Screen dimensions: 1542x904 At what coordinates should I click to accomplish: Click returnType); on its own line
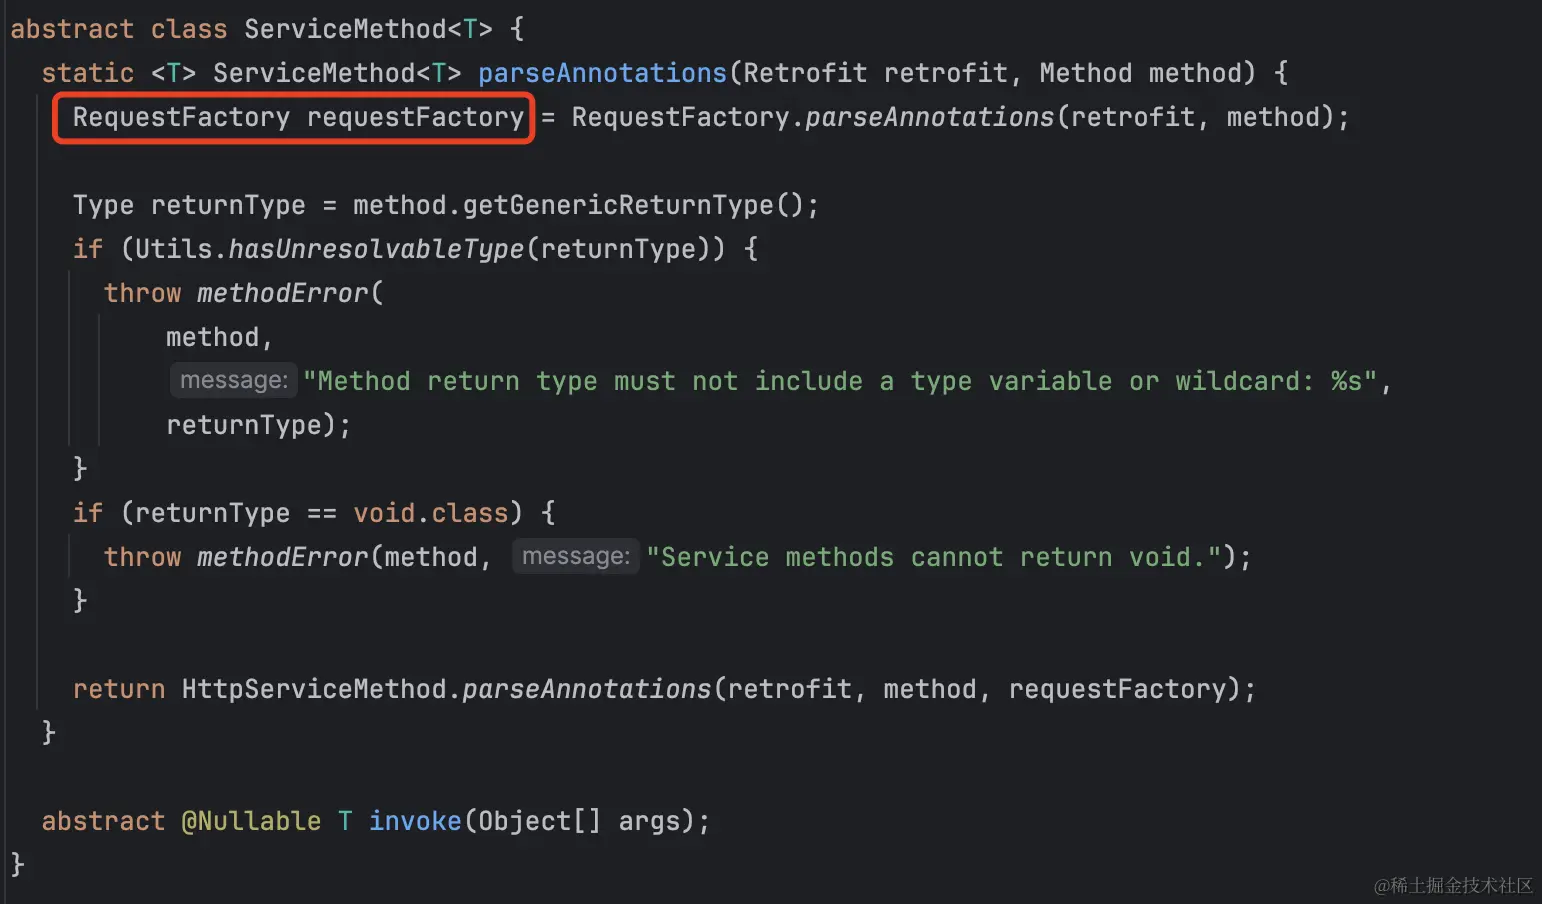point(259,425)
